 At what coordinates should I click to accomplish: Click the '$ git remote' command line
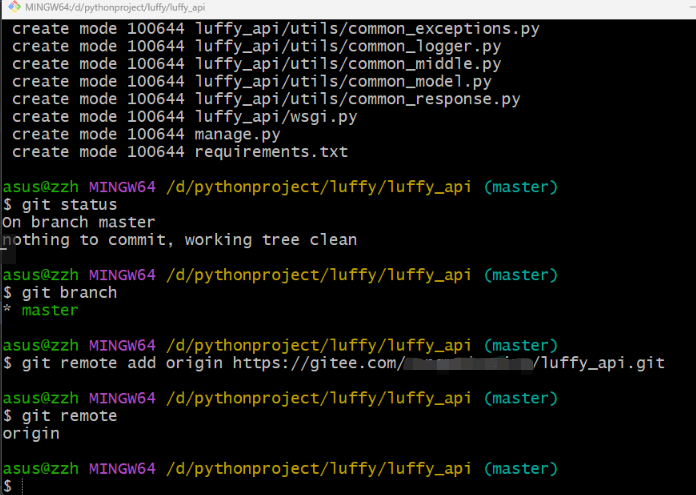[x=60, y=416]
